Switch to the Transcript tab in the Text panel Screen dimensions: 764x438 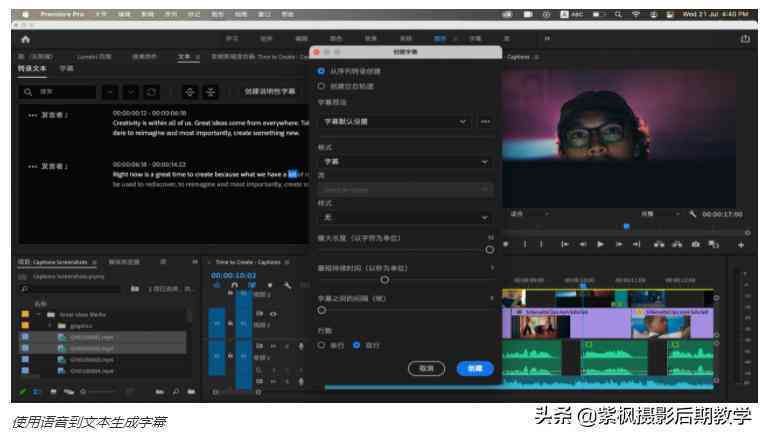pyautogui.click(x=32, y=68)
